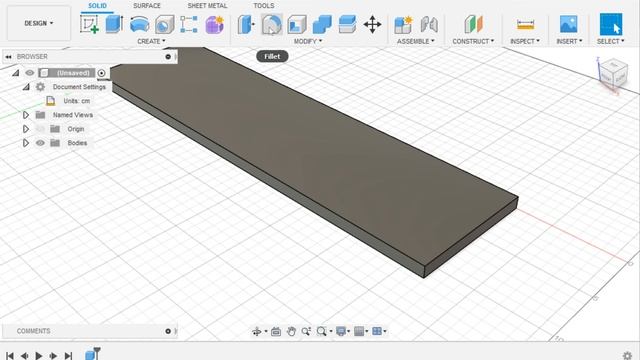The image size is (640, 360).
Task: Open the Insert dropdown menu
Action: click(569, 41)
